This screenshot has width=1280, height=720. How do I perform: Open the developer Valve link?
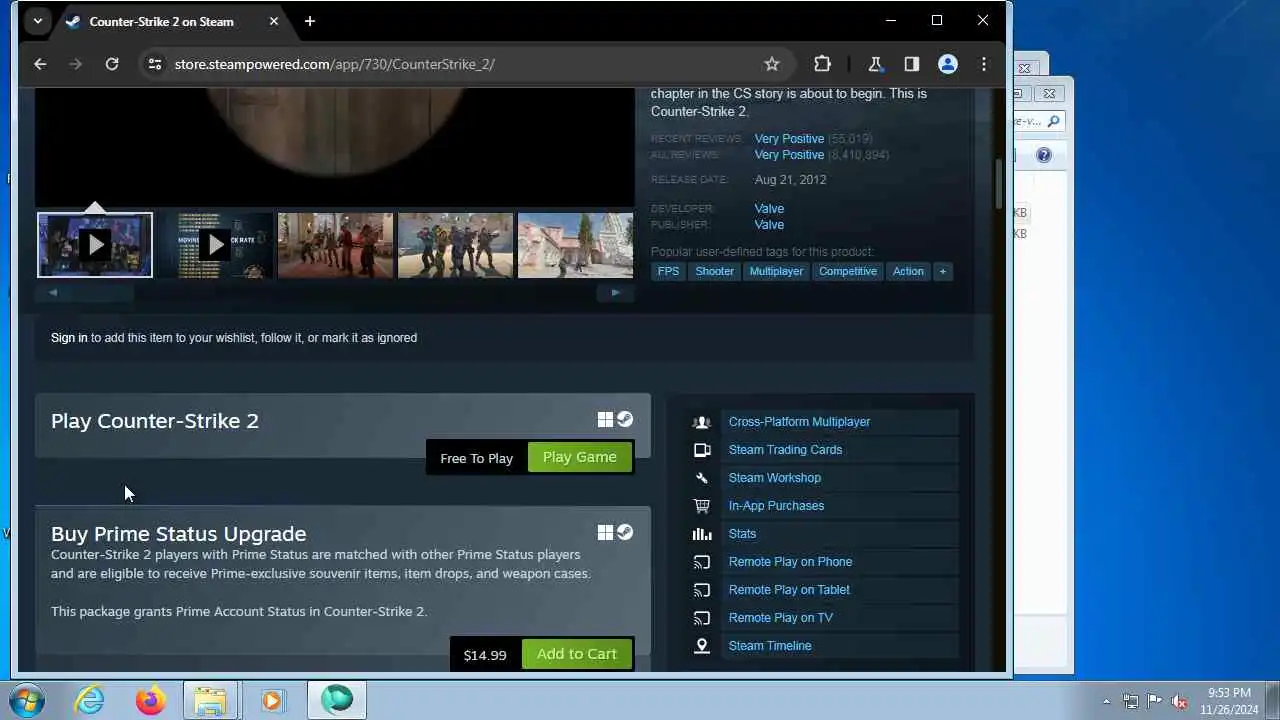(769, 209)
